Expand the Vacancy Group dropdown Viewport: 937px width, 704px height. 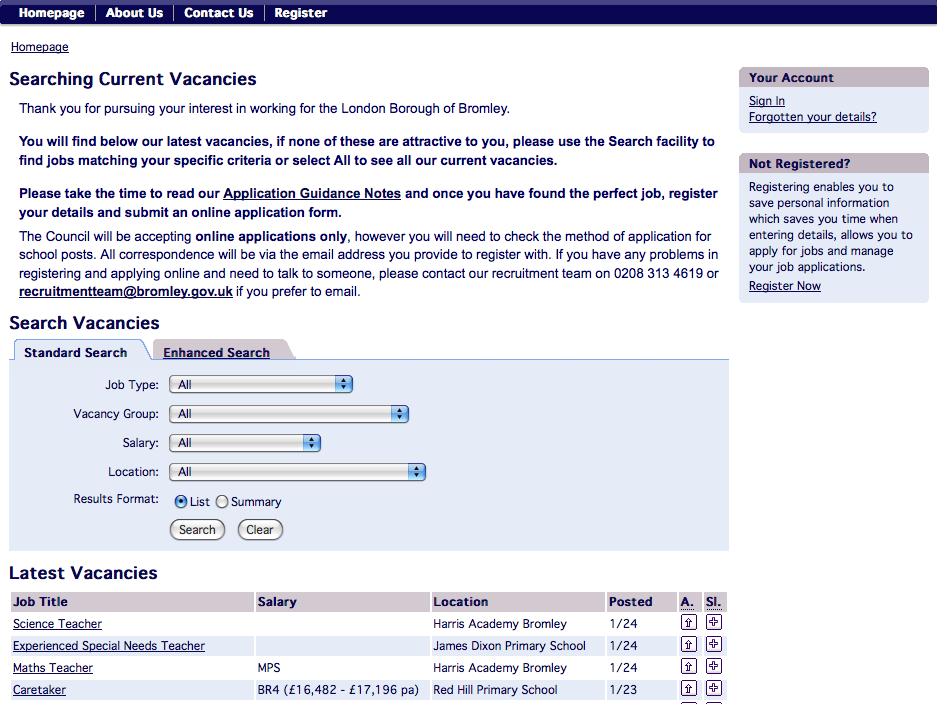(x=289, y=413)
